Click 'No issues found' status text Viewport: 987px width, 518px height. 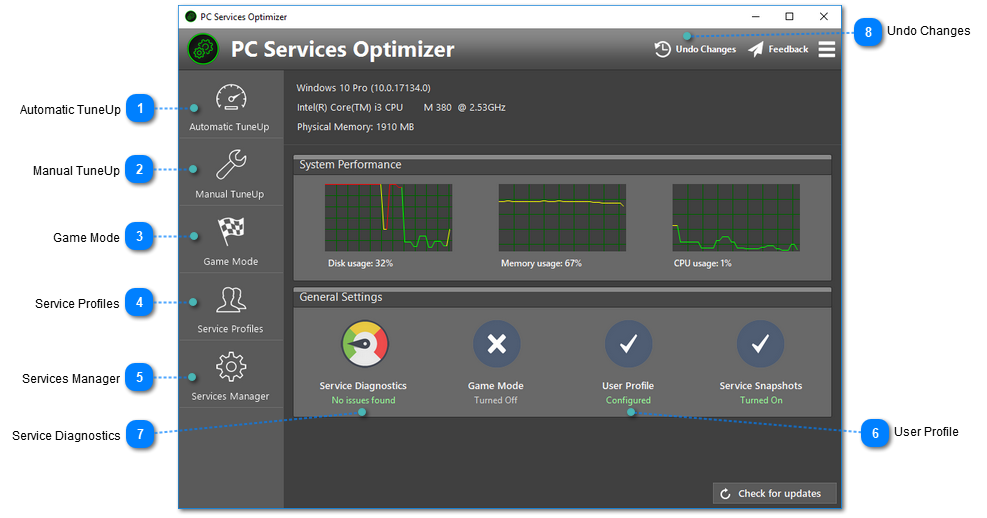coord(364,400)
